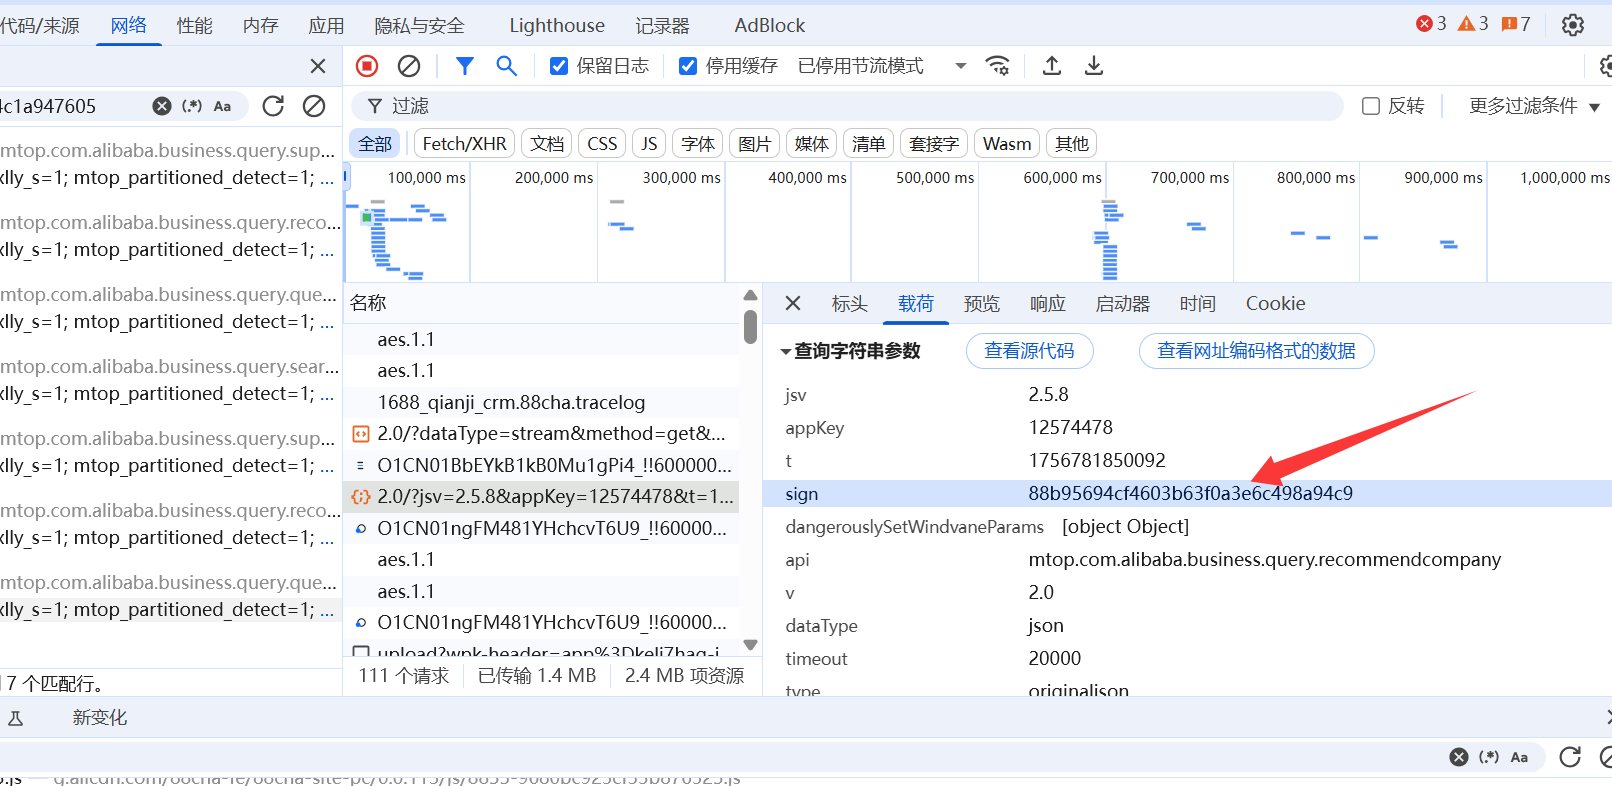Open network search magnifier
This screenshot has height=786, width=1612.
coord(507,66)
